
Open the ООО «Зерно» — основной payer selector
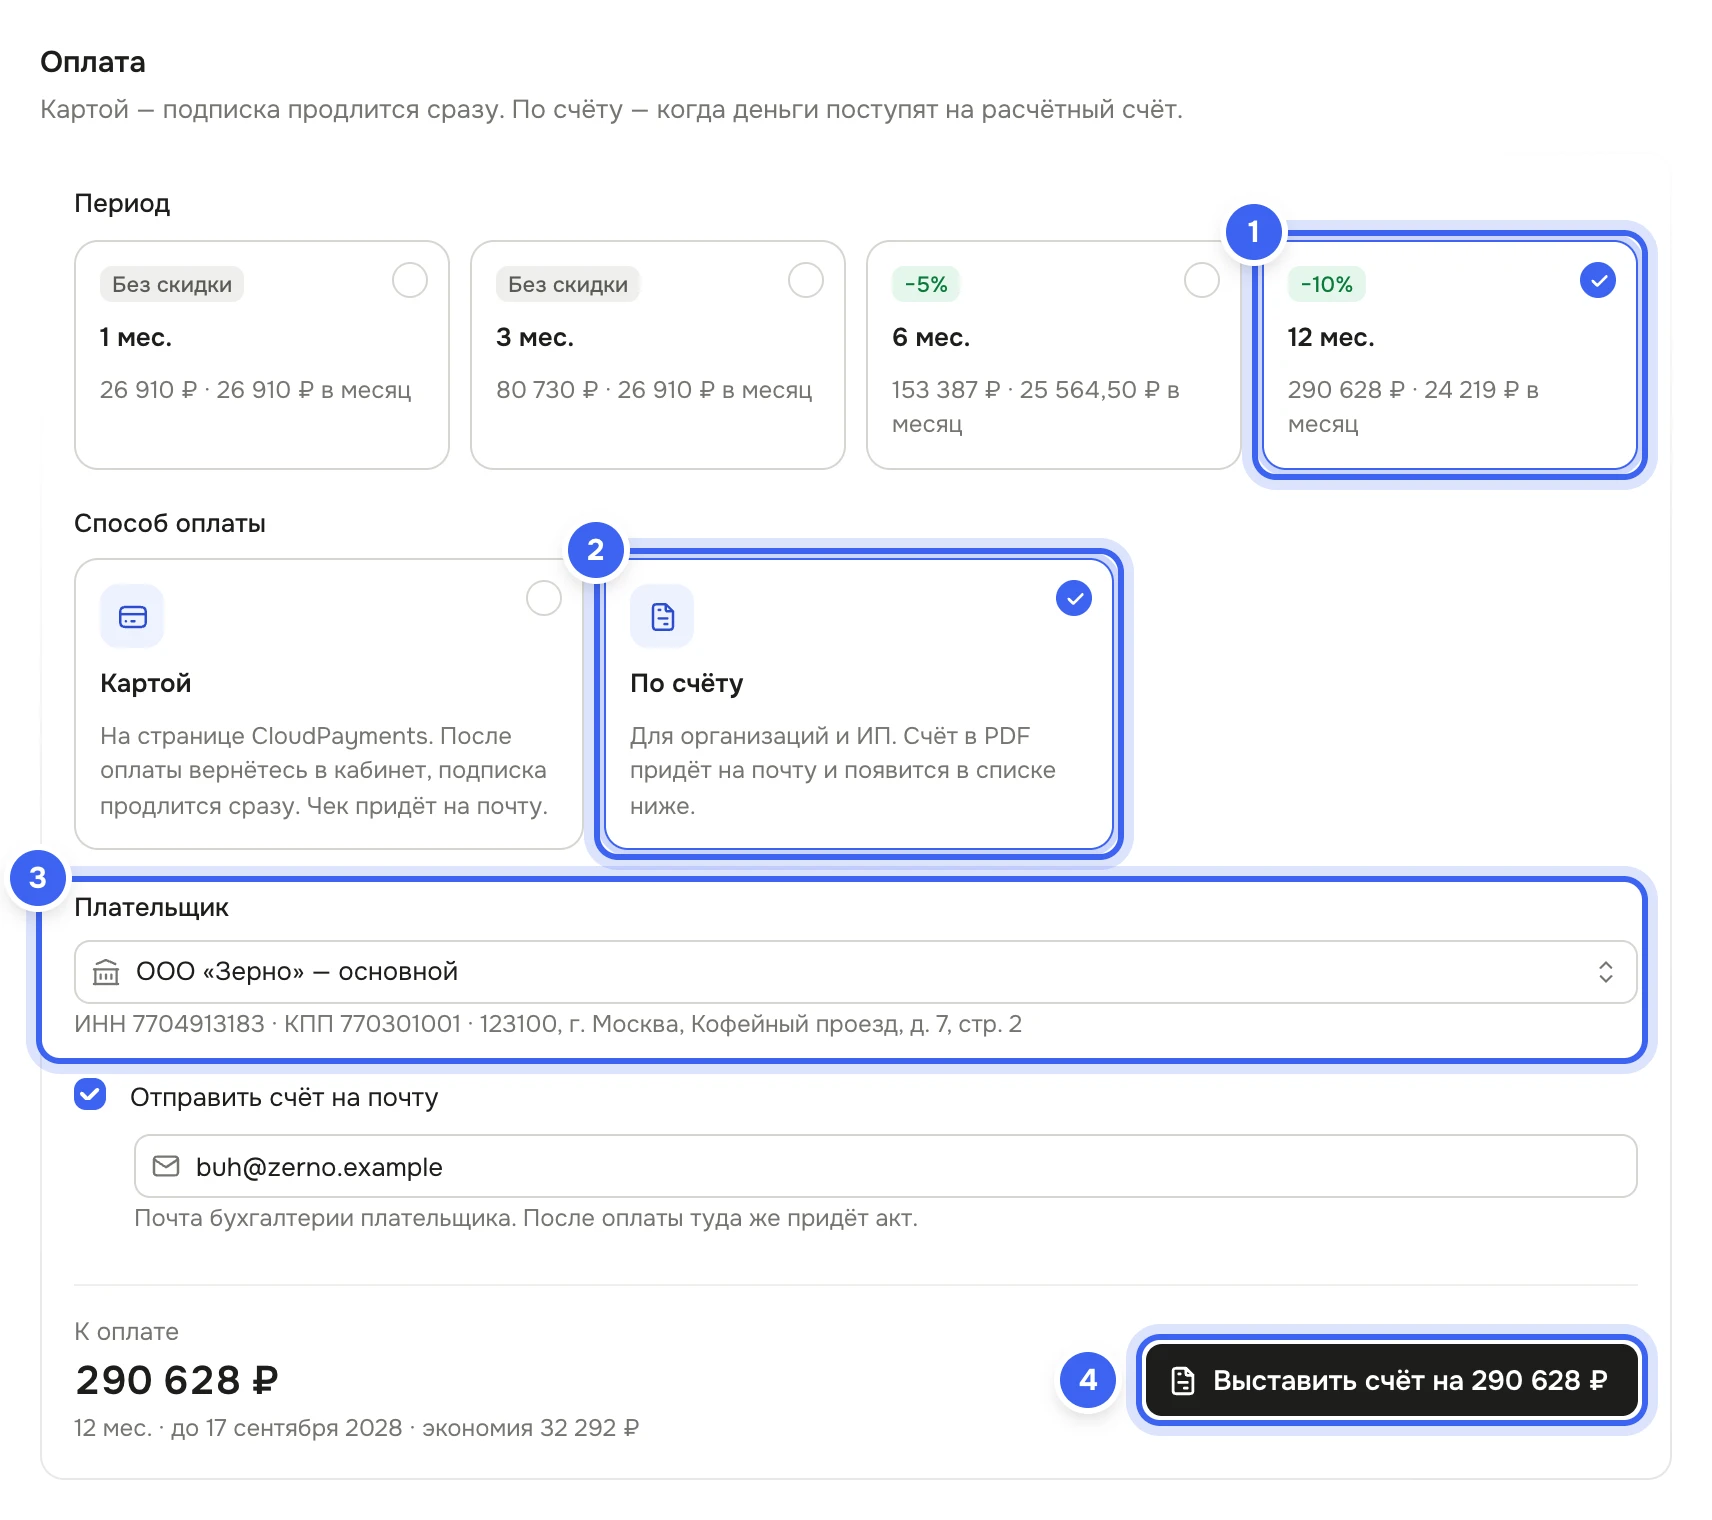[x=856, y=972]
